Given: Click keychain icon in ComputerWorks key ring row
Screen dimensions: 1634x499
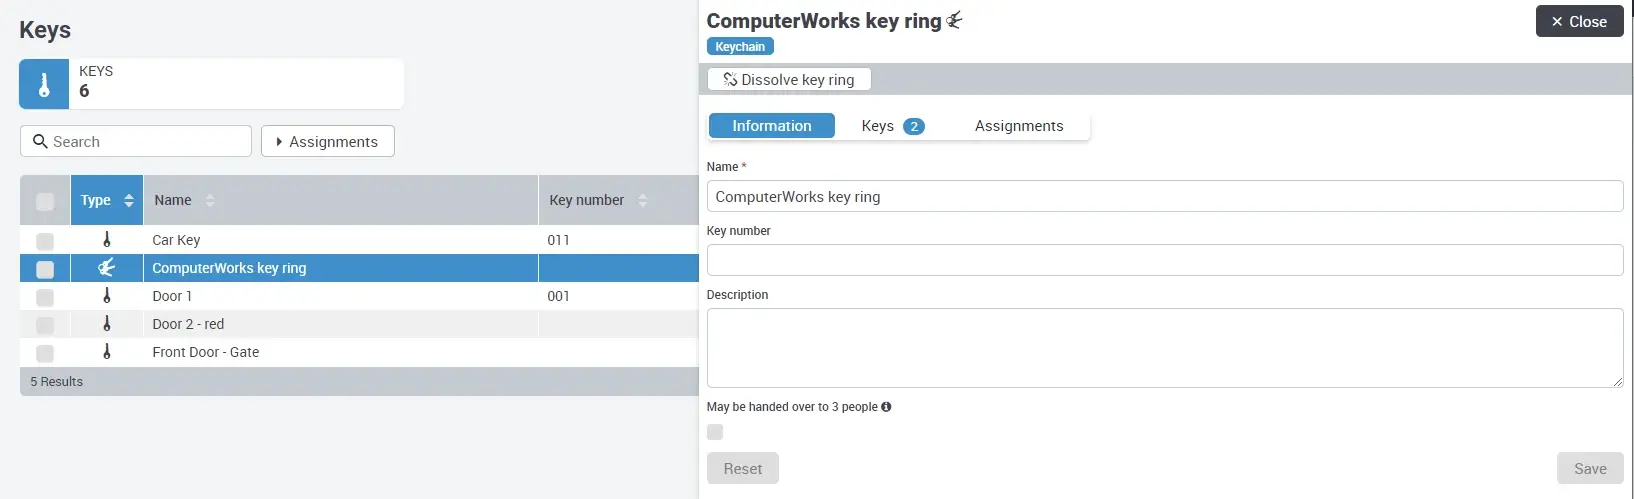Looking at the screenshot, I should [x=106, y=268].
